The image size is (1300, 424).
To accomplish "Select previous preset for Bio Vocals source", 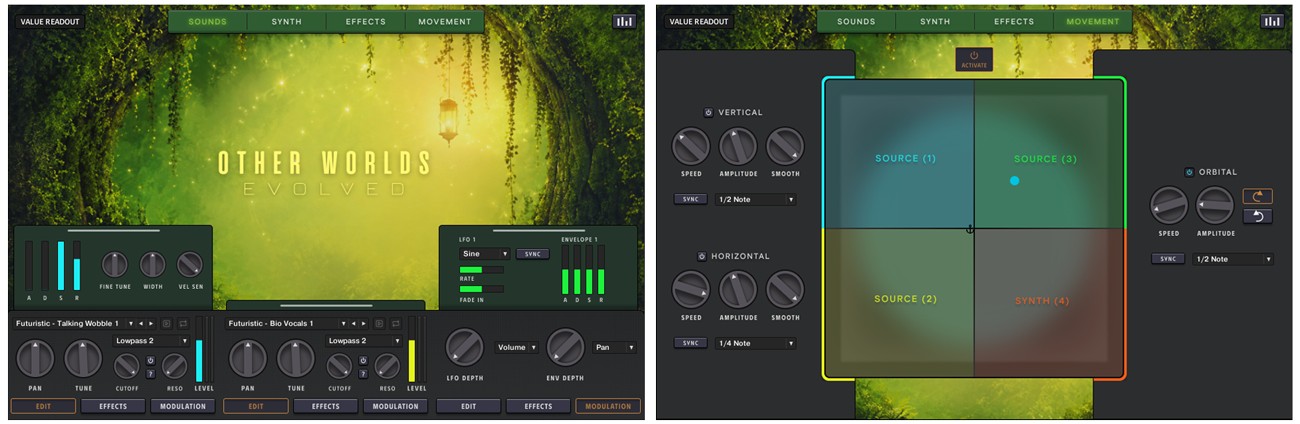I will 354,324.
